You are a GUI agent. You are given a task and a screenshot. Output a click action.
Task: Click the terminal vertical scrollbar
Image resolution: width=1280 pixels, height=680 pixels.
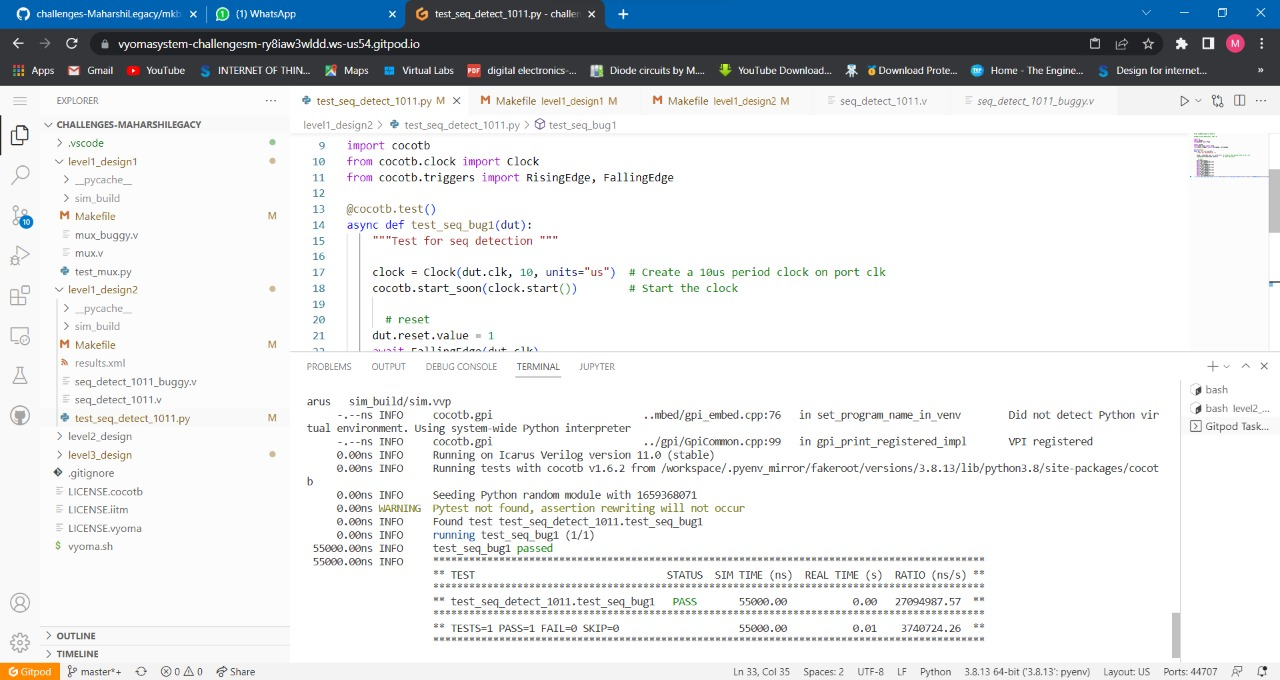[1175, 634]
